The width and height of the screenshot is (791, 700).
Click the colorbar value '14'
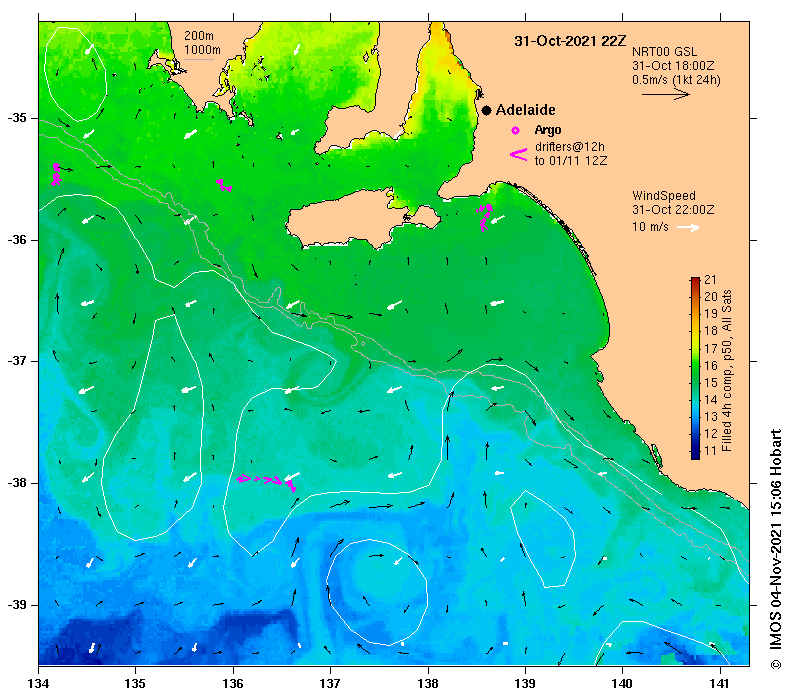pos(710,399)
